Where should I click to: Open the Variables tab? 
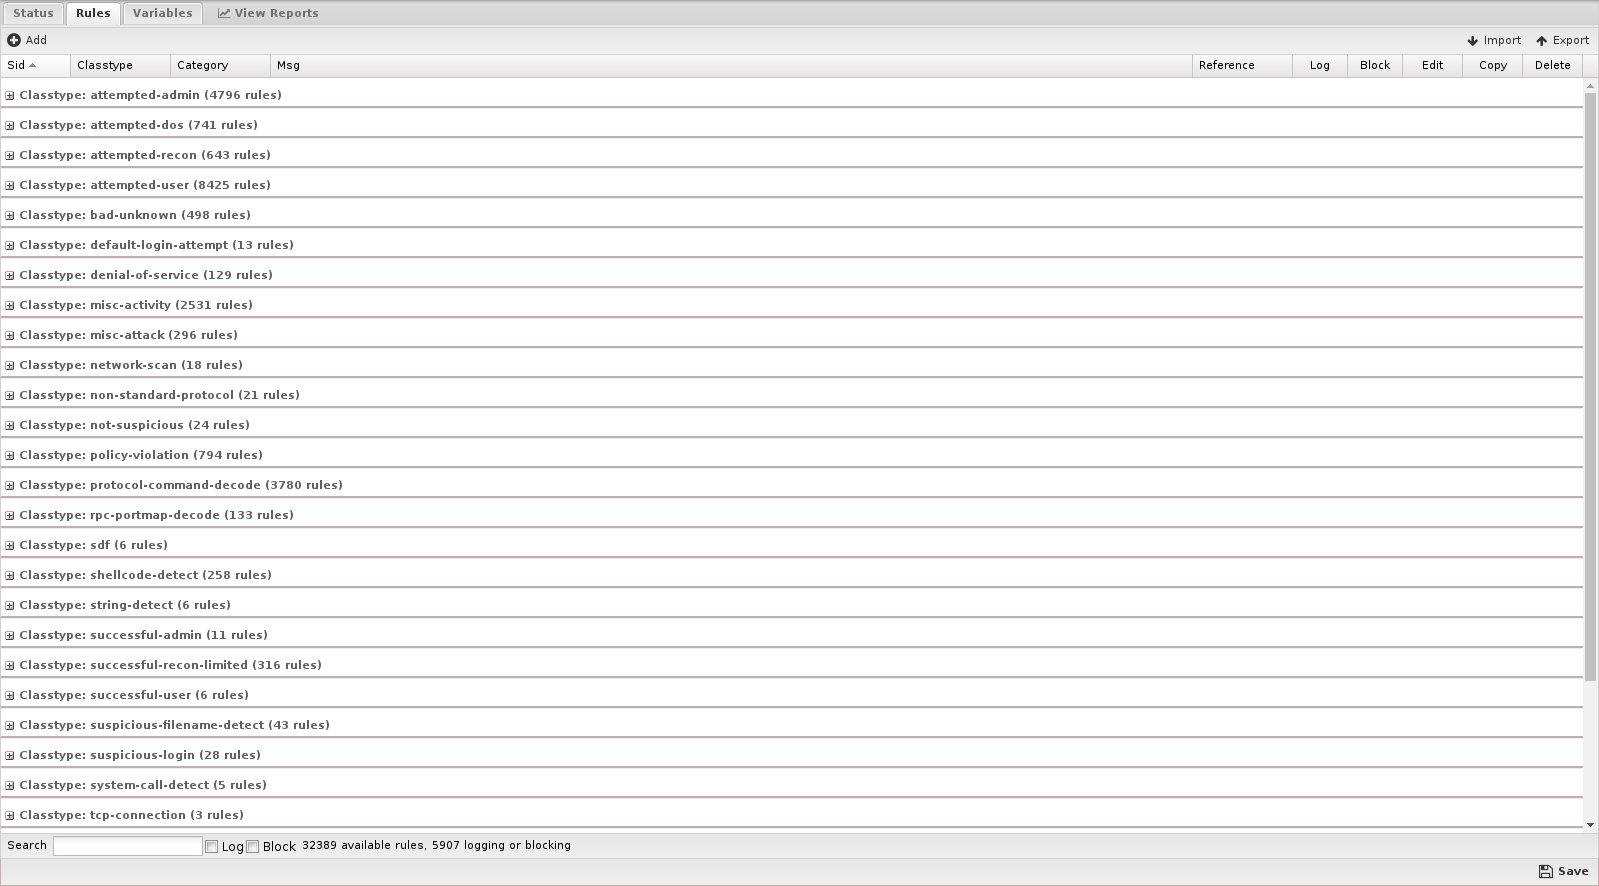162,13
